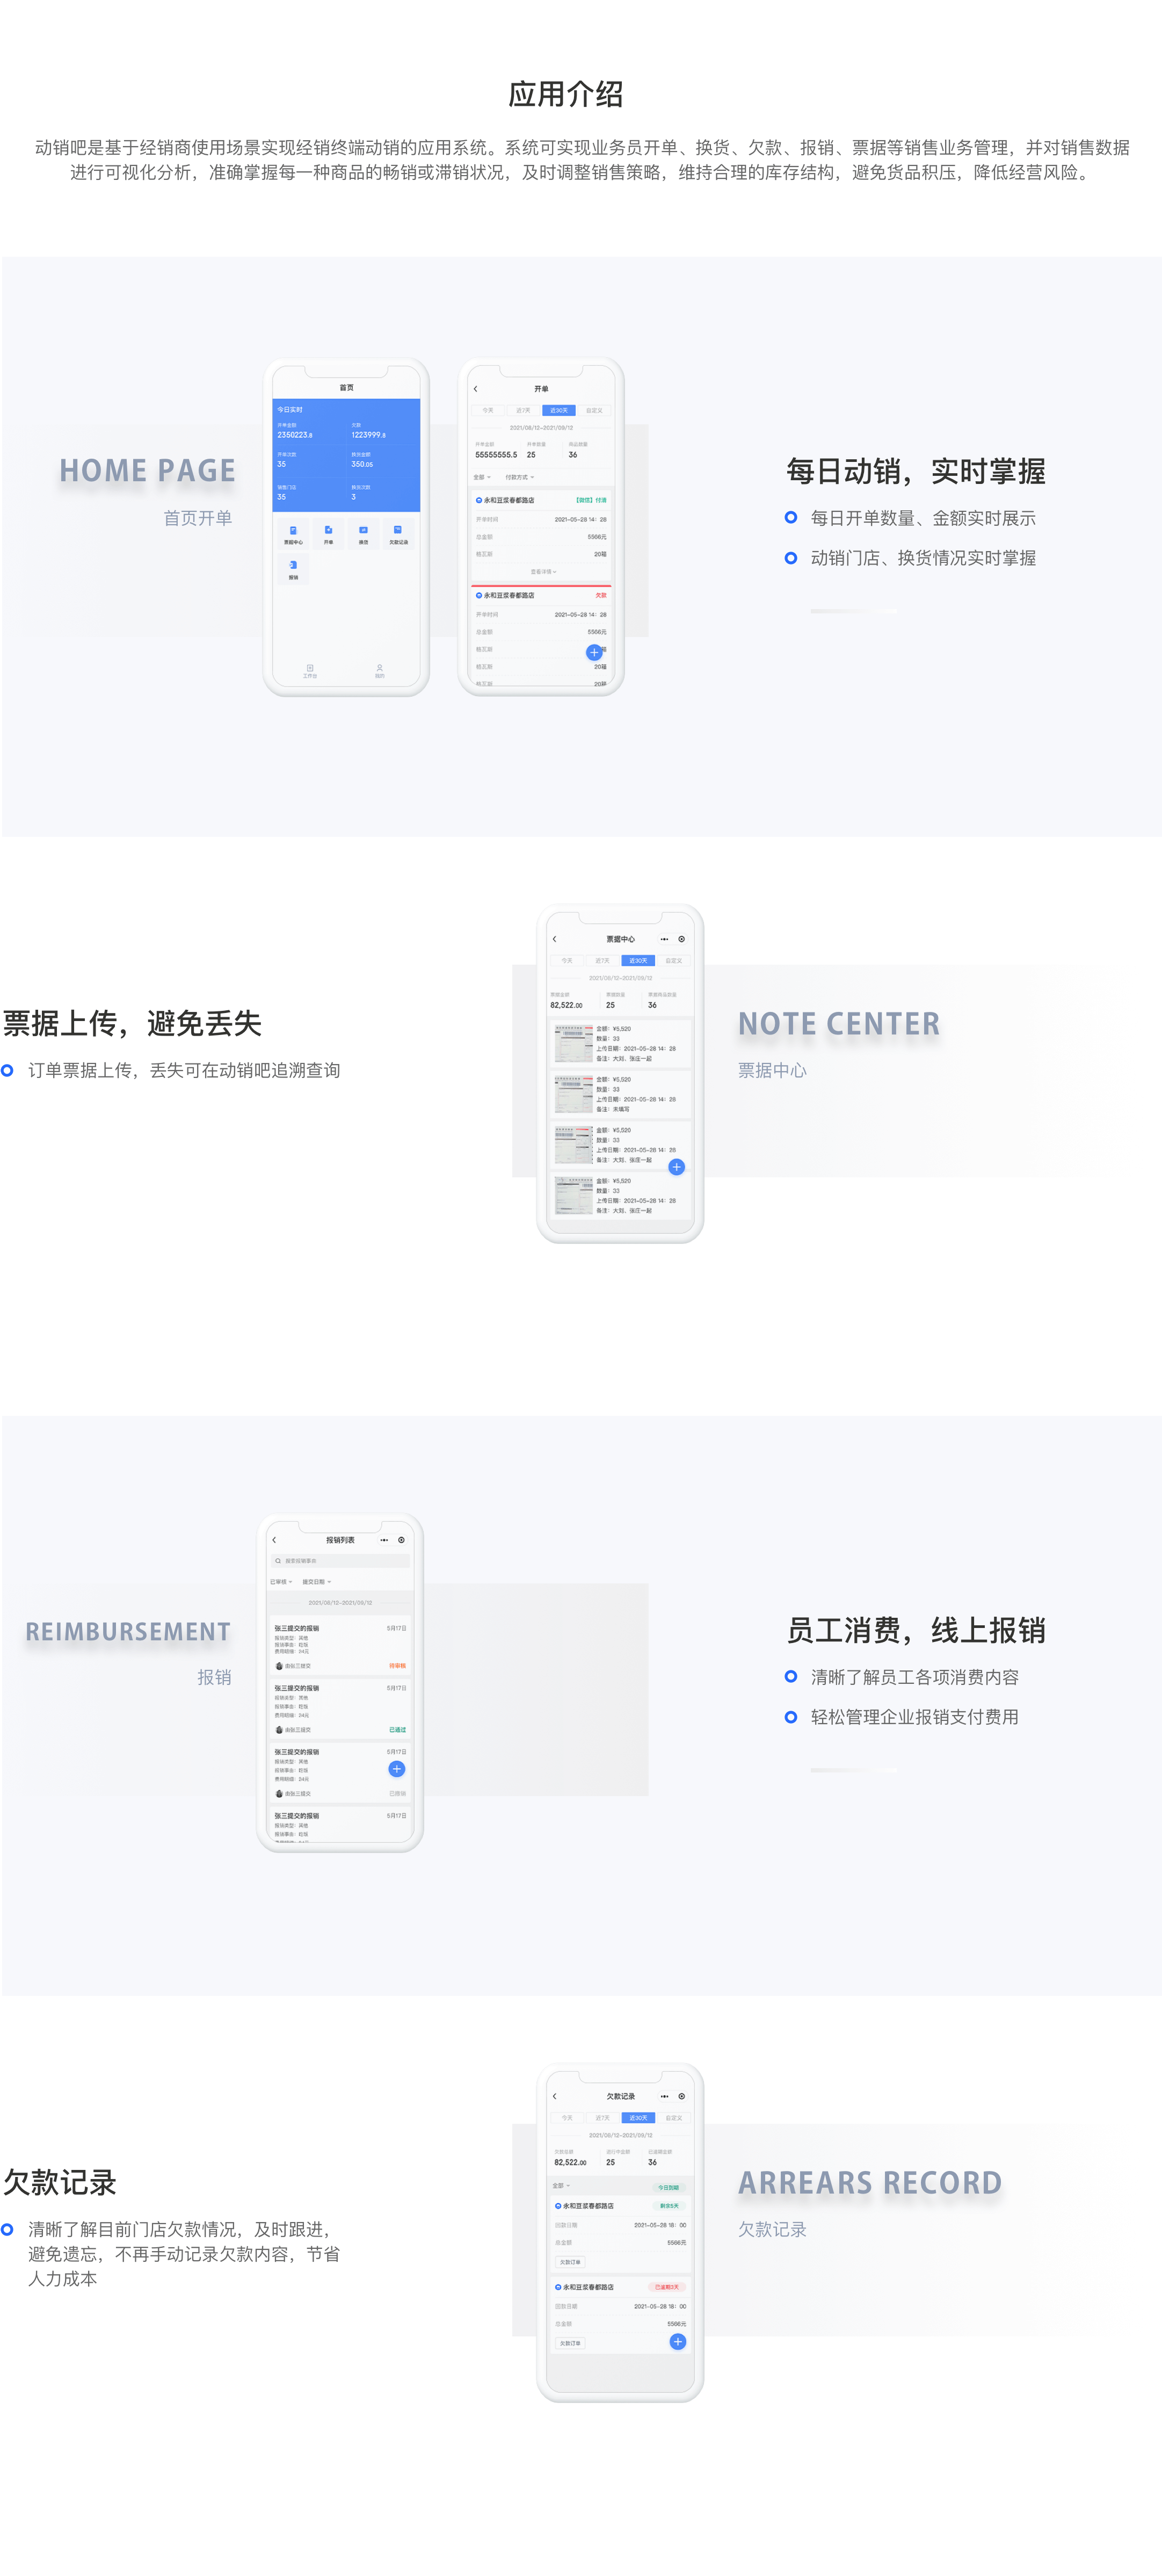Select the 近30天 tab in 欠款记录 phone
Image resolution: width=1162 pixels, height=2576 pixels.
coord(638,2118)
